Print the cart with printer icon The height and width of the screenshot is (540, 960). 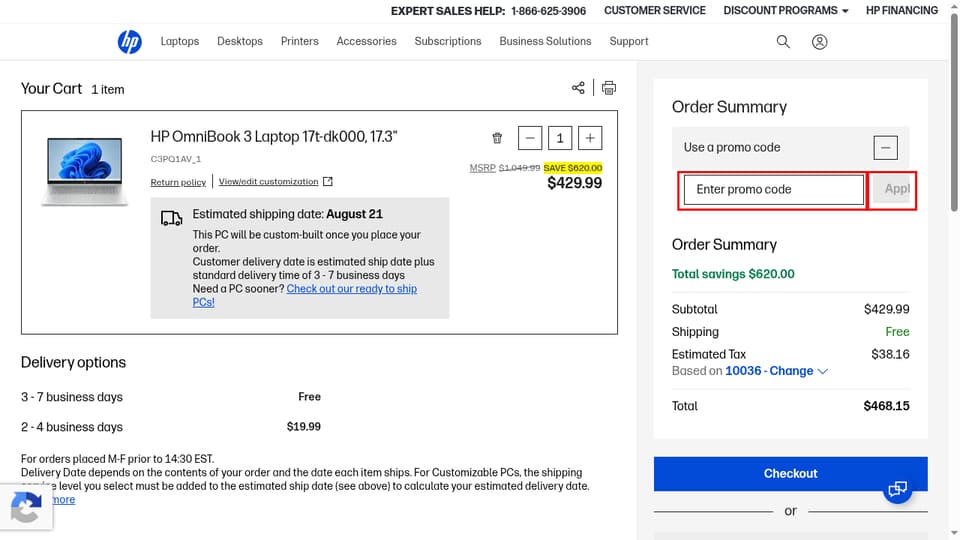click(609, 88)
